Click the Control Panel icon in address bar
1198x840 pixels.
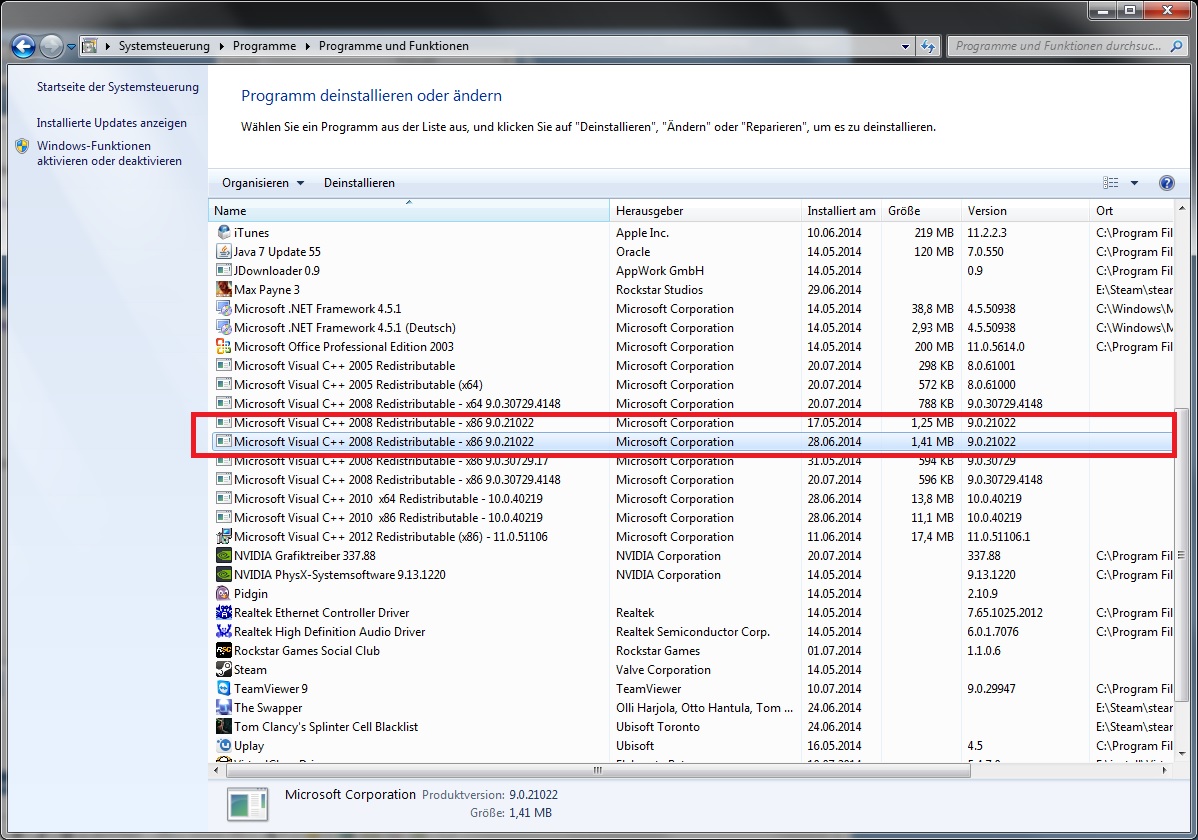[x=89, y=46]
